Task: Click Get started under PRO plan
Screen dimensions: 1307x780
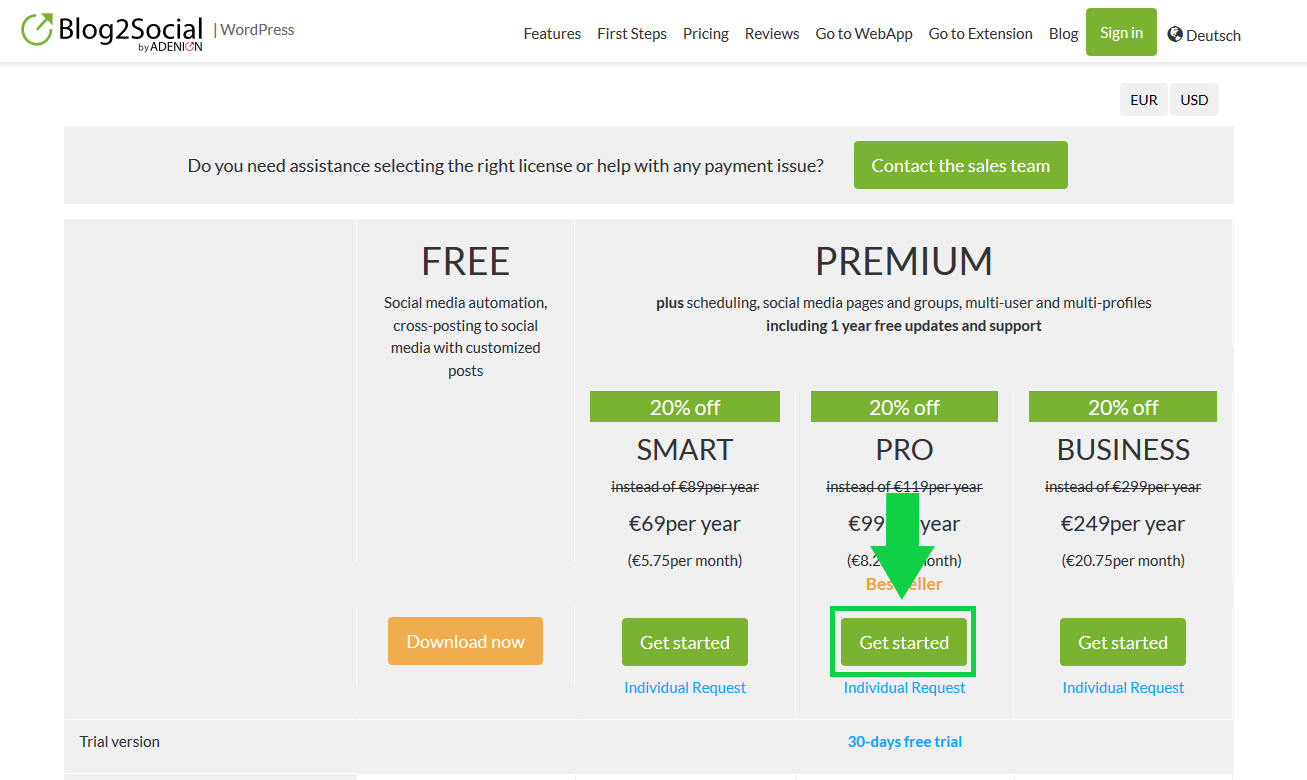Action: tap(904, 642)
